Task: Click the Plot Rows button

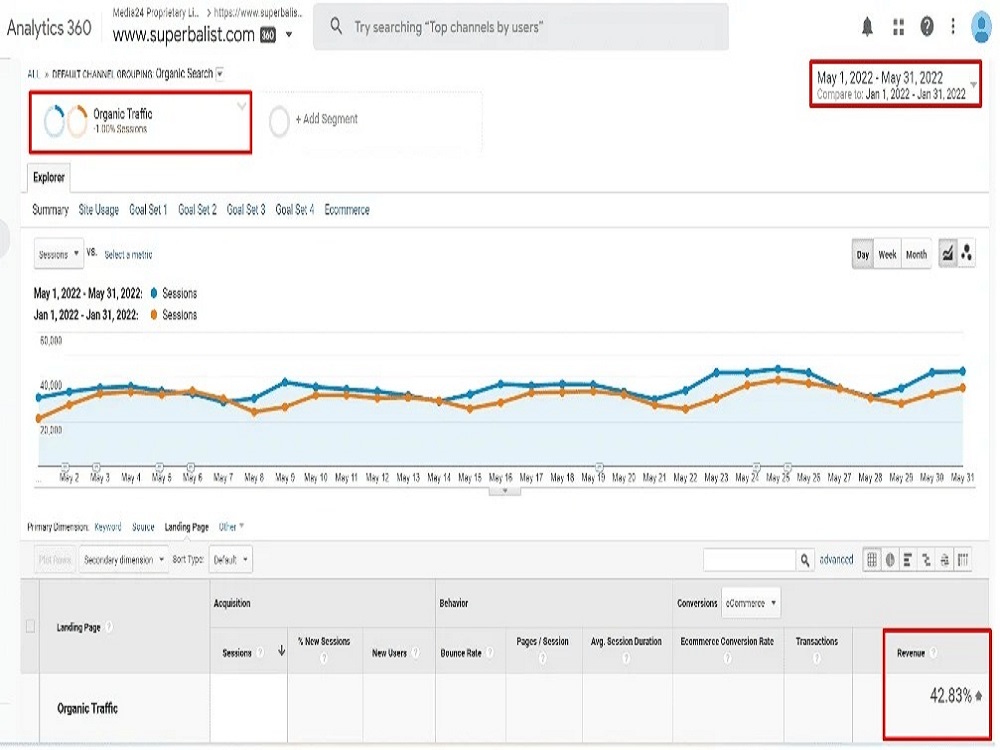Action: [54, 560]
